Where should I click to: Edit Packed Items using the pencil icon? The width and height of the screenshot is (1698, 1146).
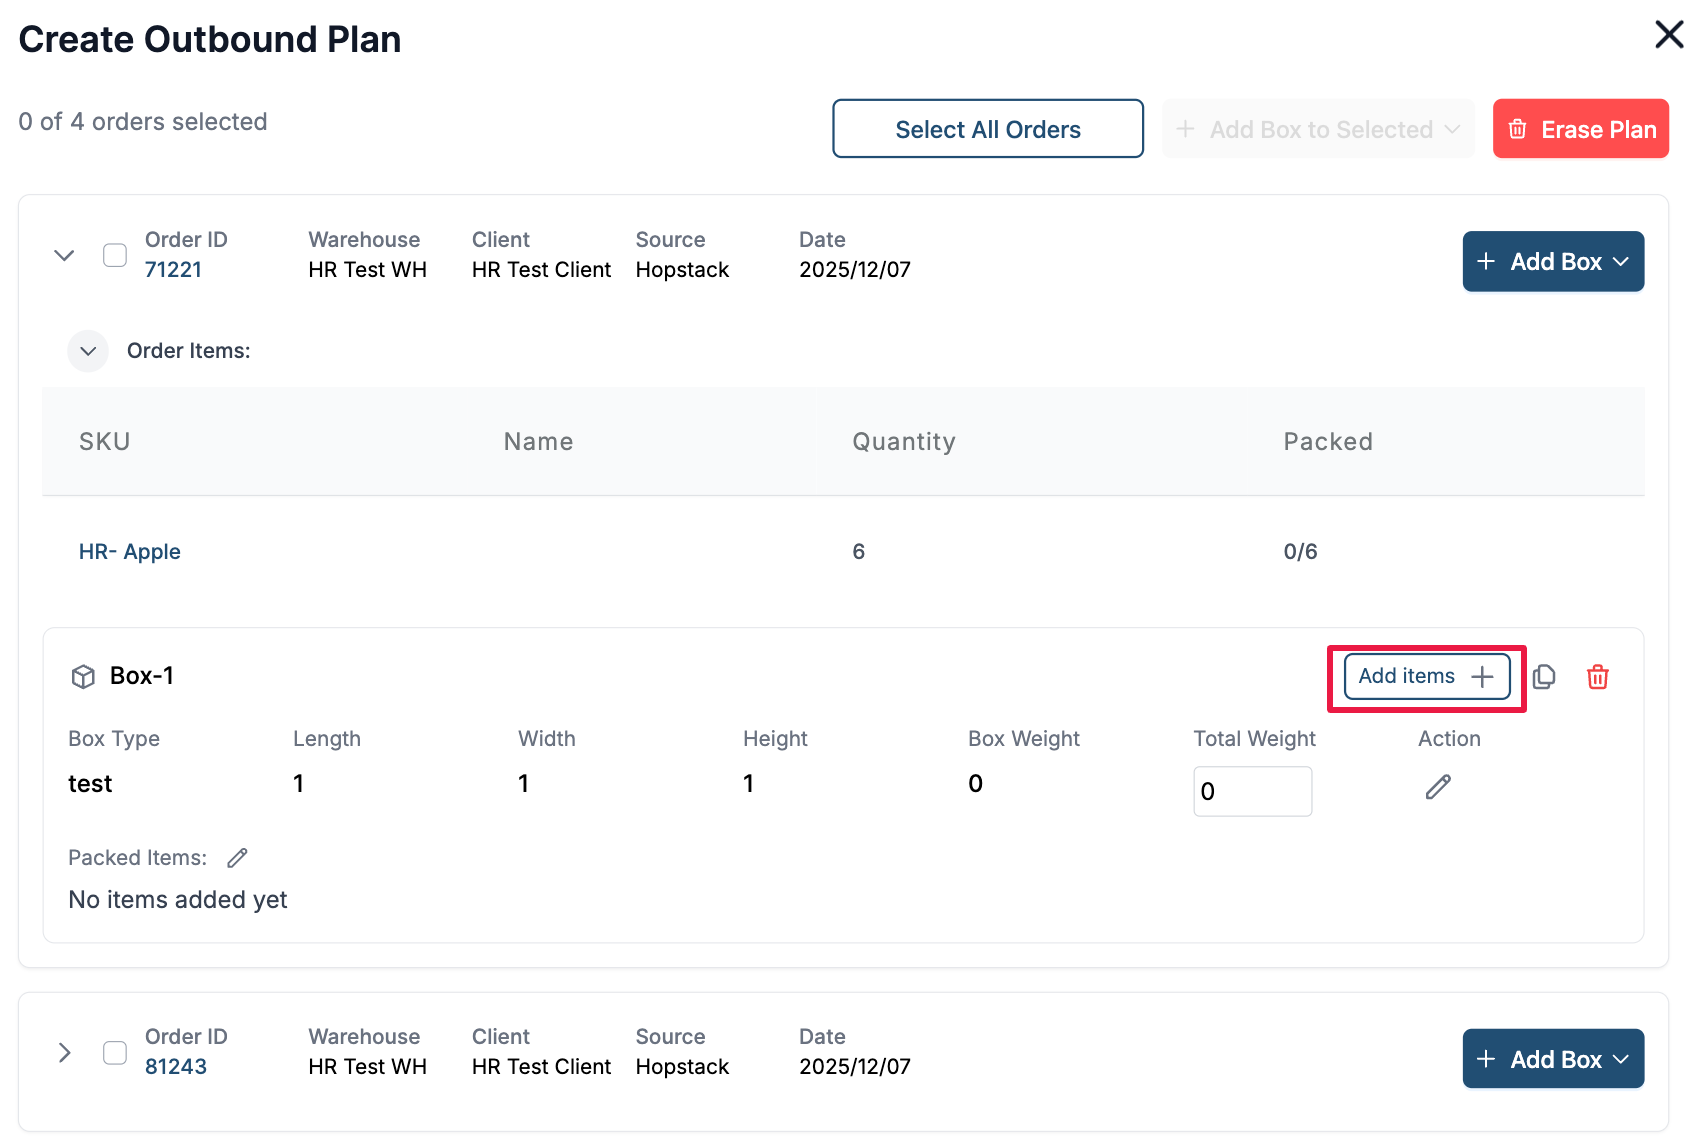(x=237, y=858)
